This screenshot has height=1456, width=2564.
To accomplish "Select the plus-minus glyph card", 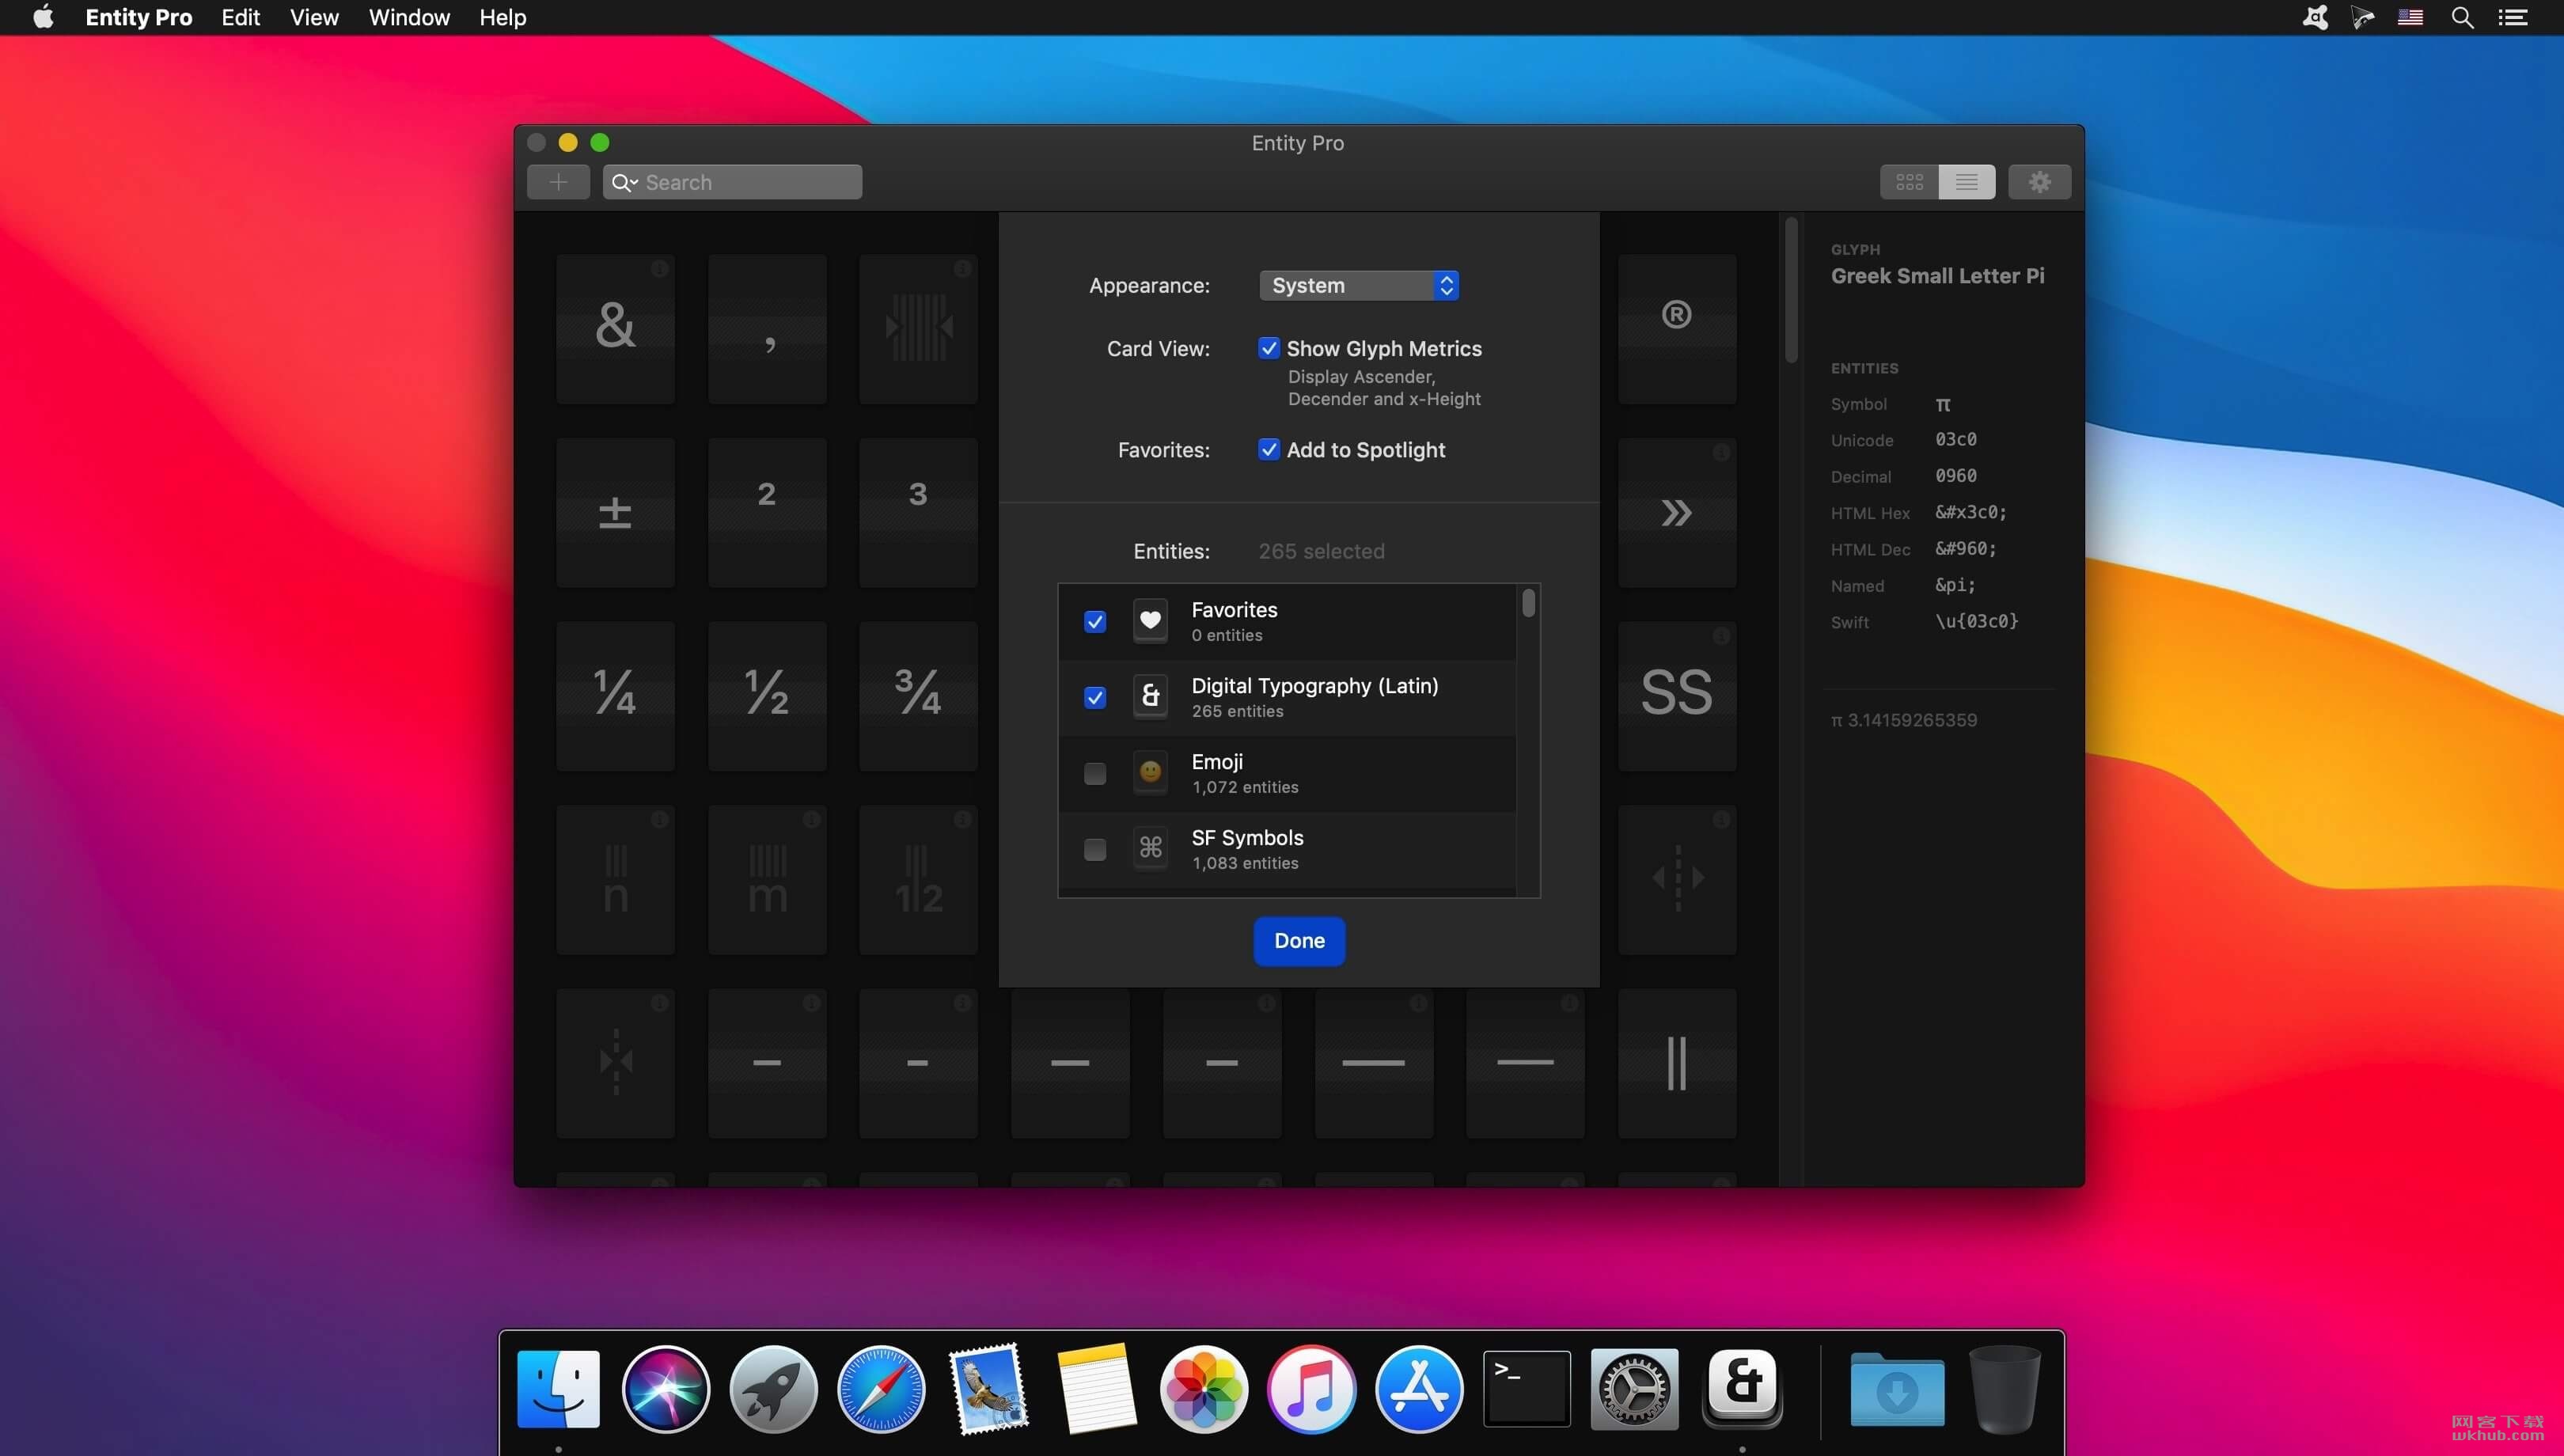I will tap(615, 513).
